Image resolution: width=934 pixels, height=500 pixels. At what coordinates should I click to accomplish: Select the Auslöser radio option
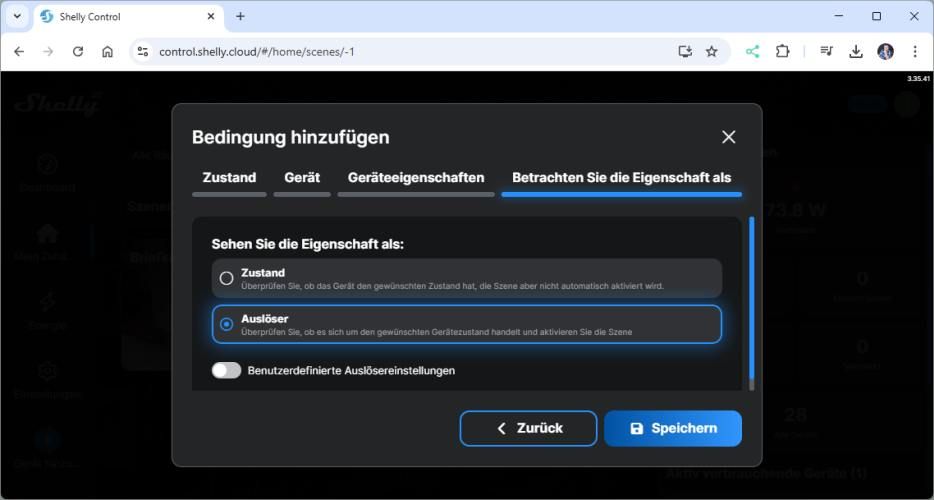227,324
